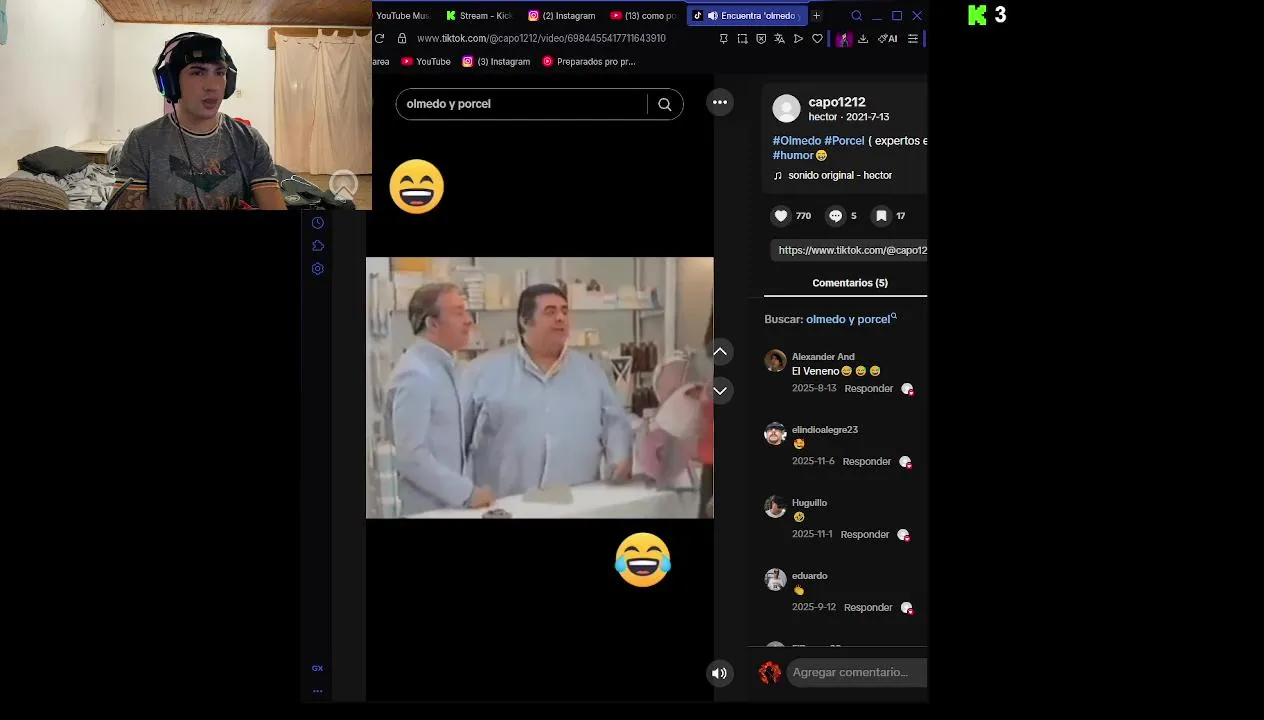Click the #Porcel hashtag
1264x720 pixels.
coord(844,141)
